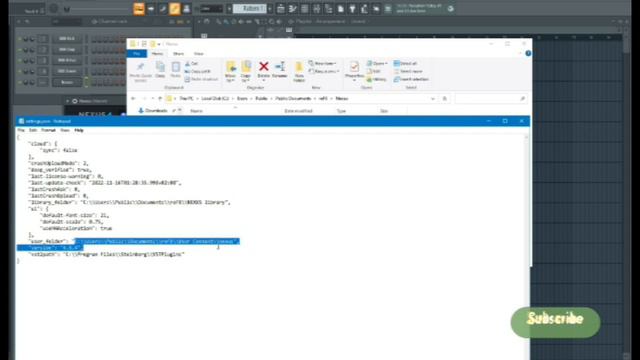
Task: Click the Rename icon in Explorer ribbon
Action: coord(280,67)
